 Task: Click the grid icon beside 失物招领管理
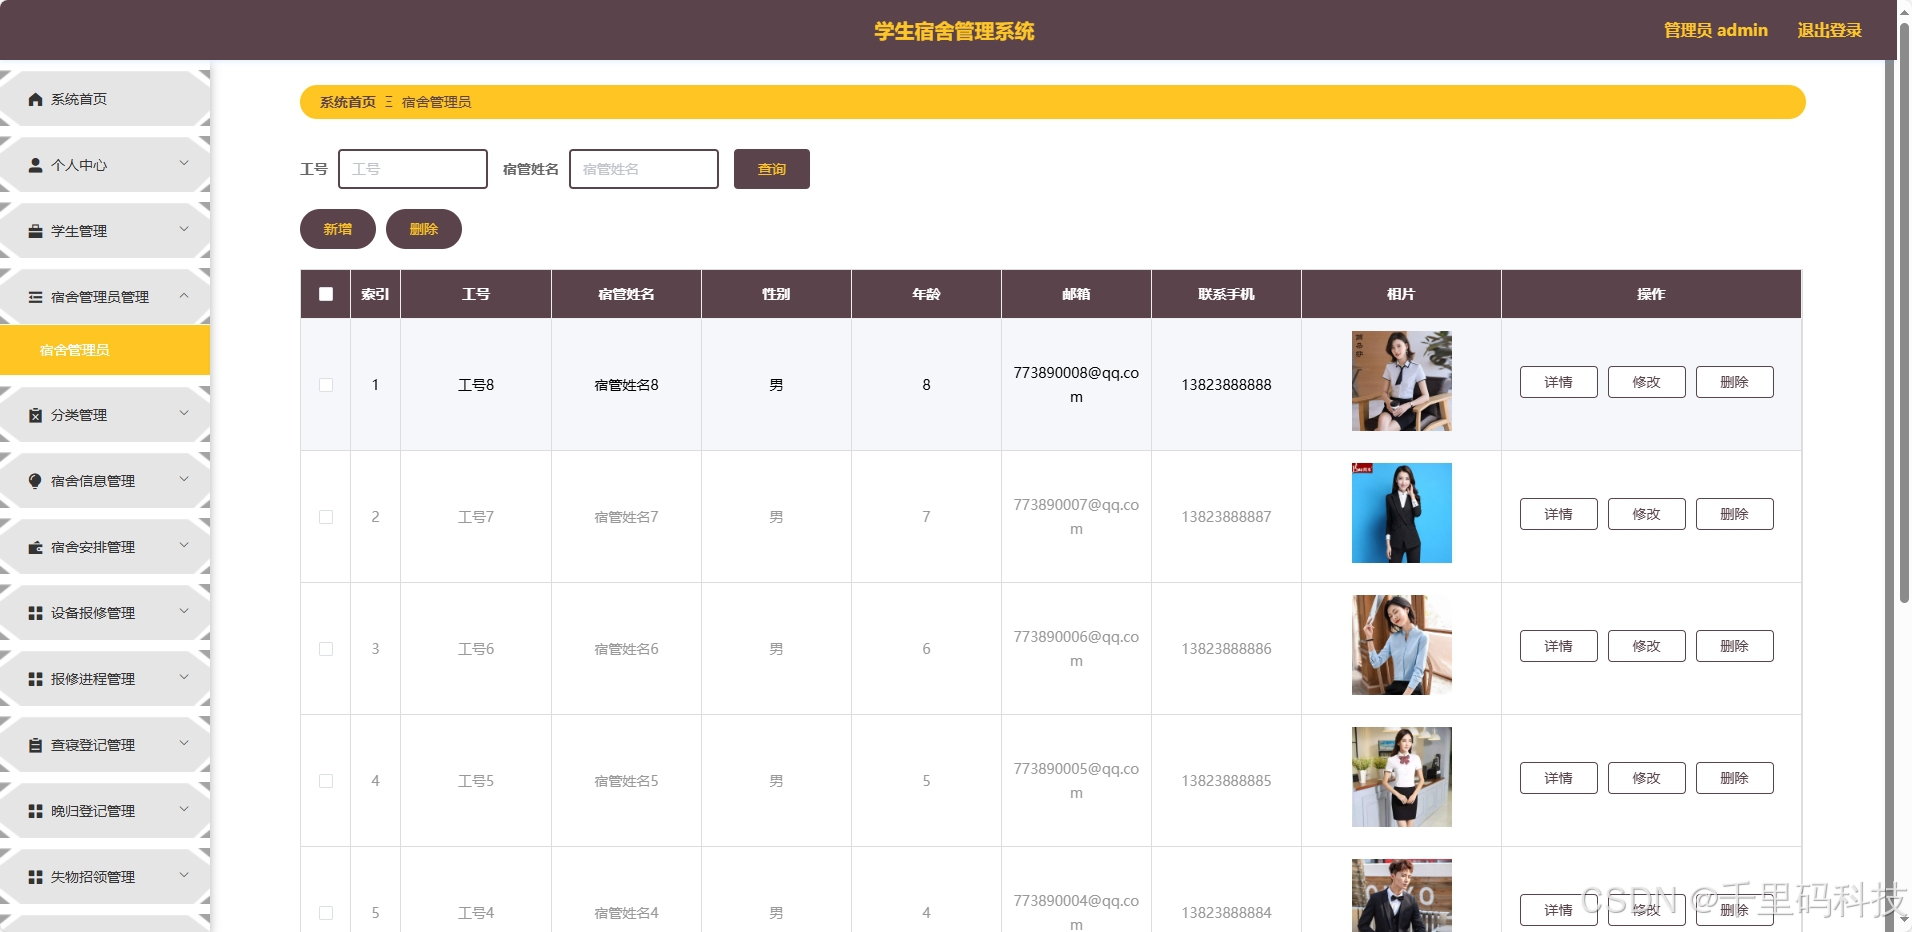[x=36, y=877]
